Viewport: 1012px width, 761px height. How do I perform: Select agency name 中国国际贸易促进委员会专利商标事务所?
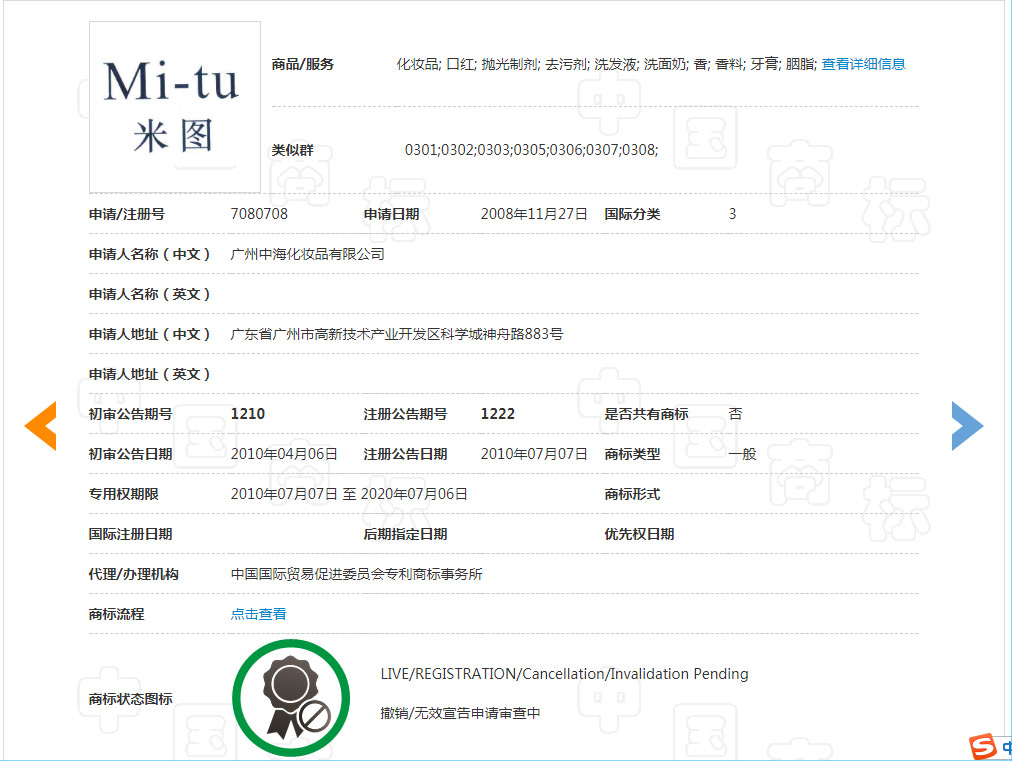(x=356, y=574)
